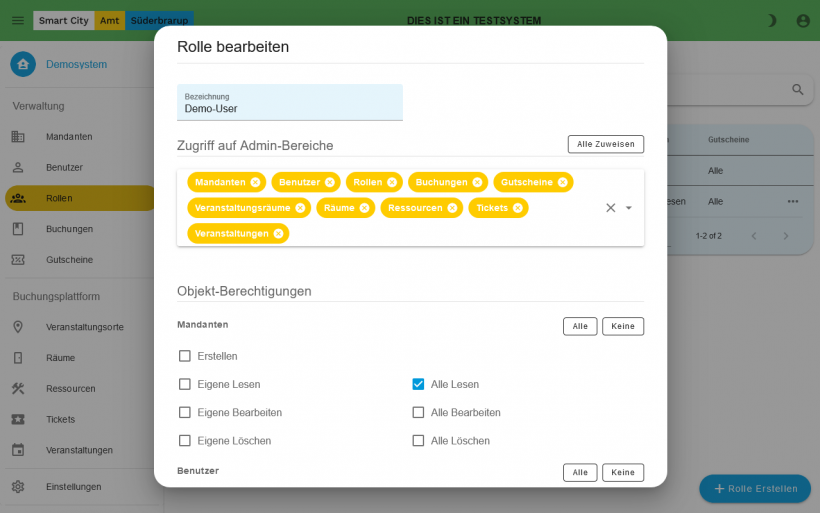Toggle dark mode moon icon
Viewport: 820px width, 513px height.
[x=771, y=20]
